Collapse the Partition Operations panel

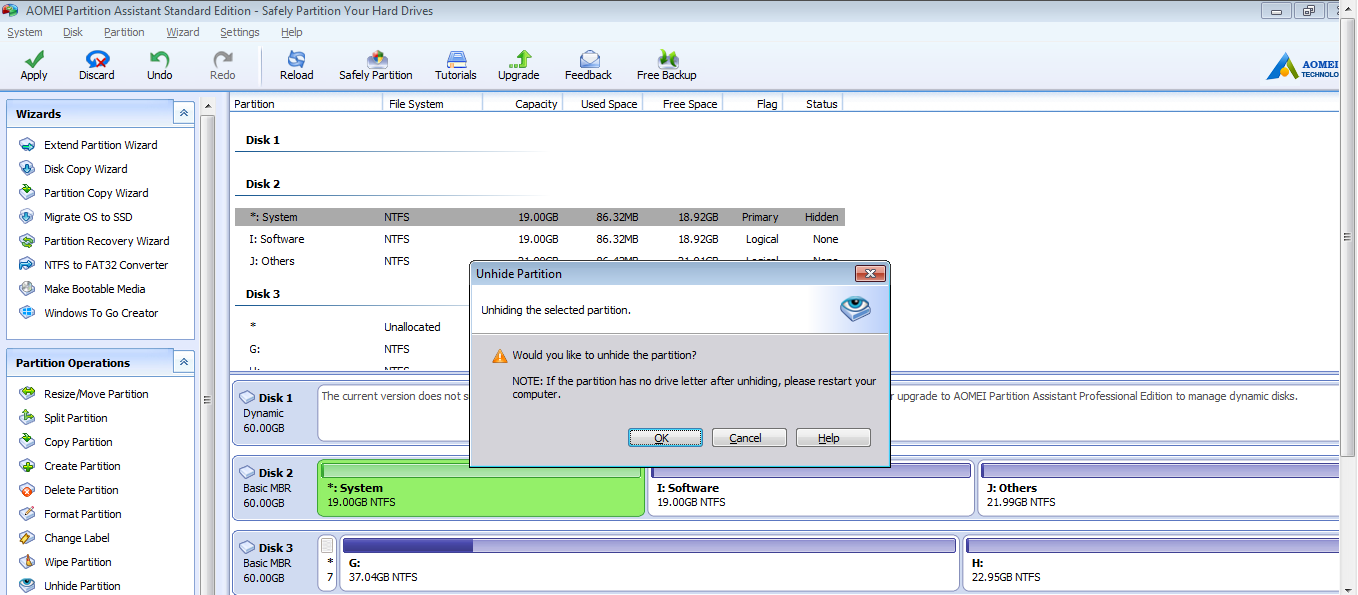coord(184,362)
